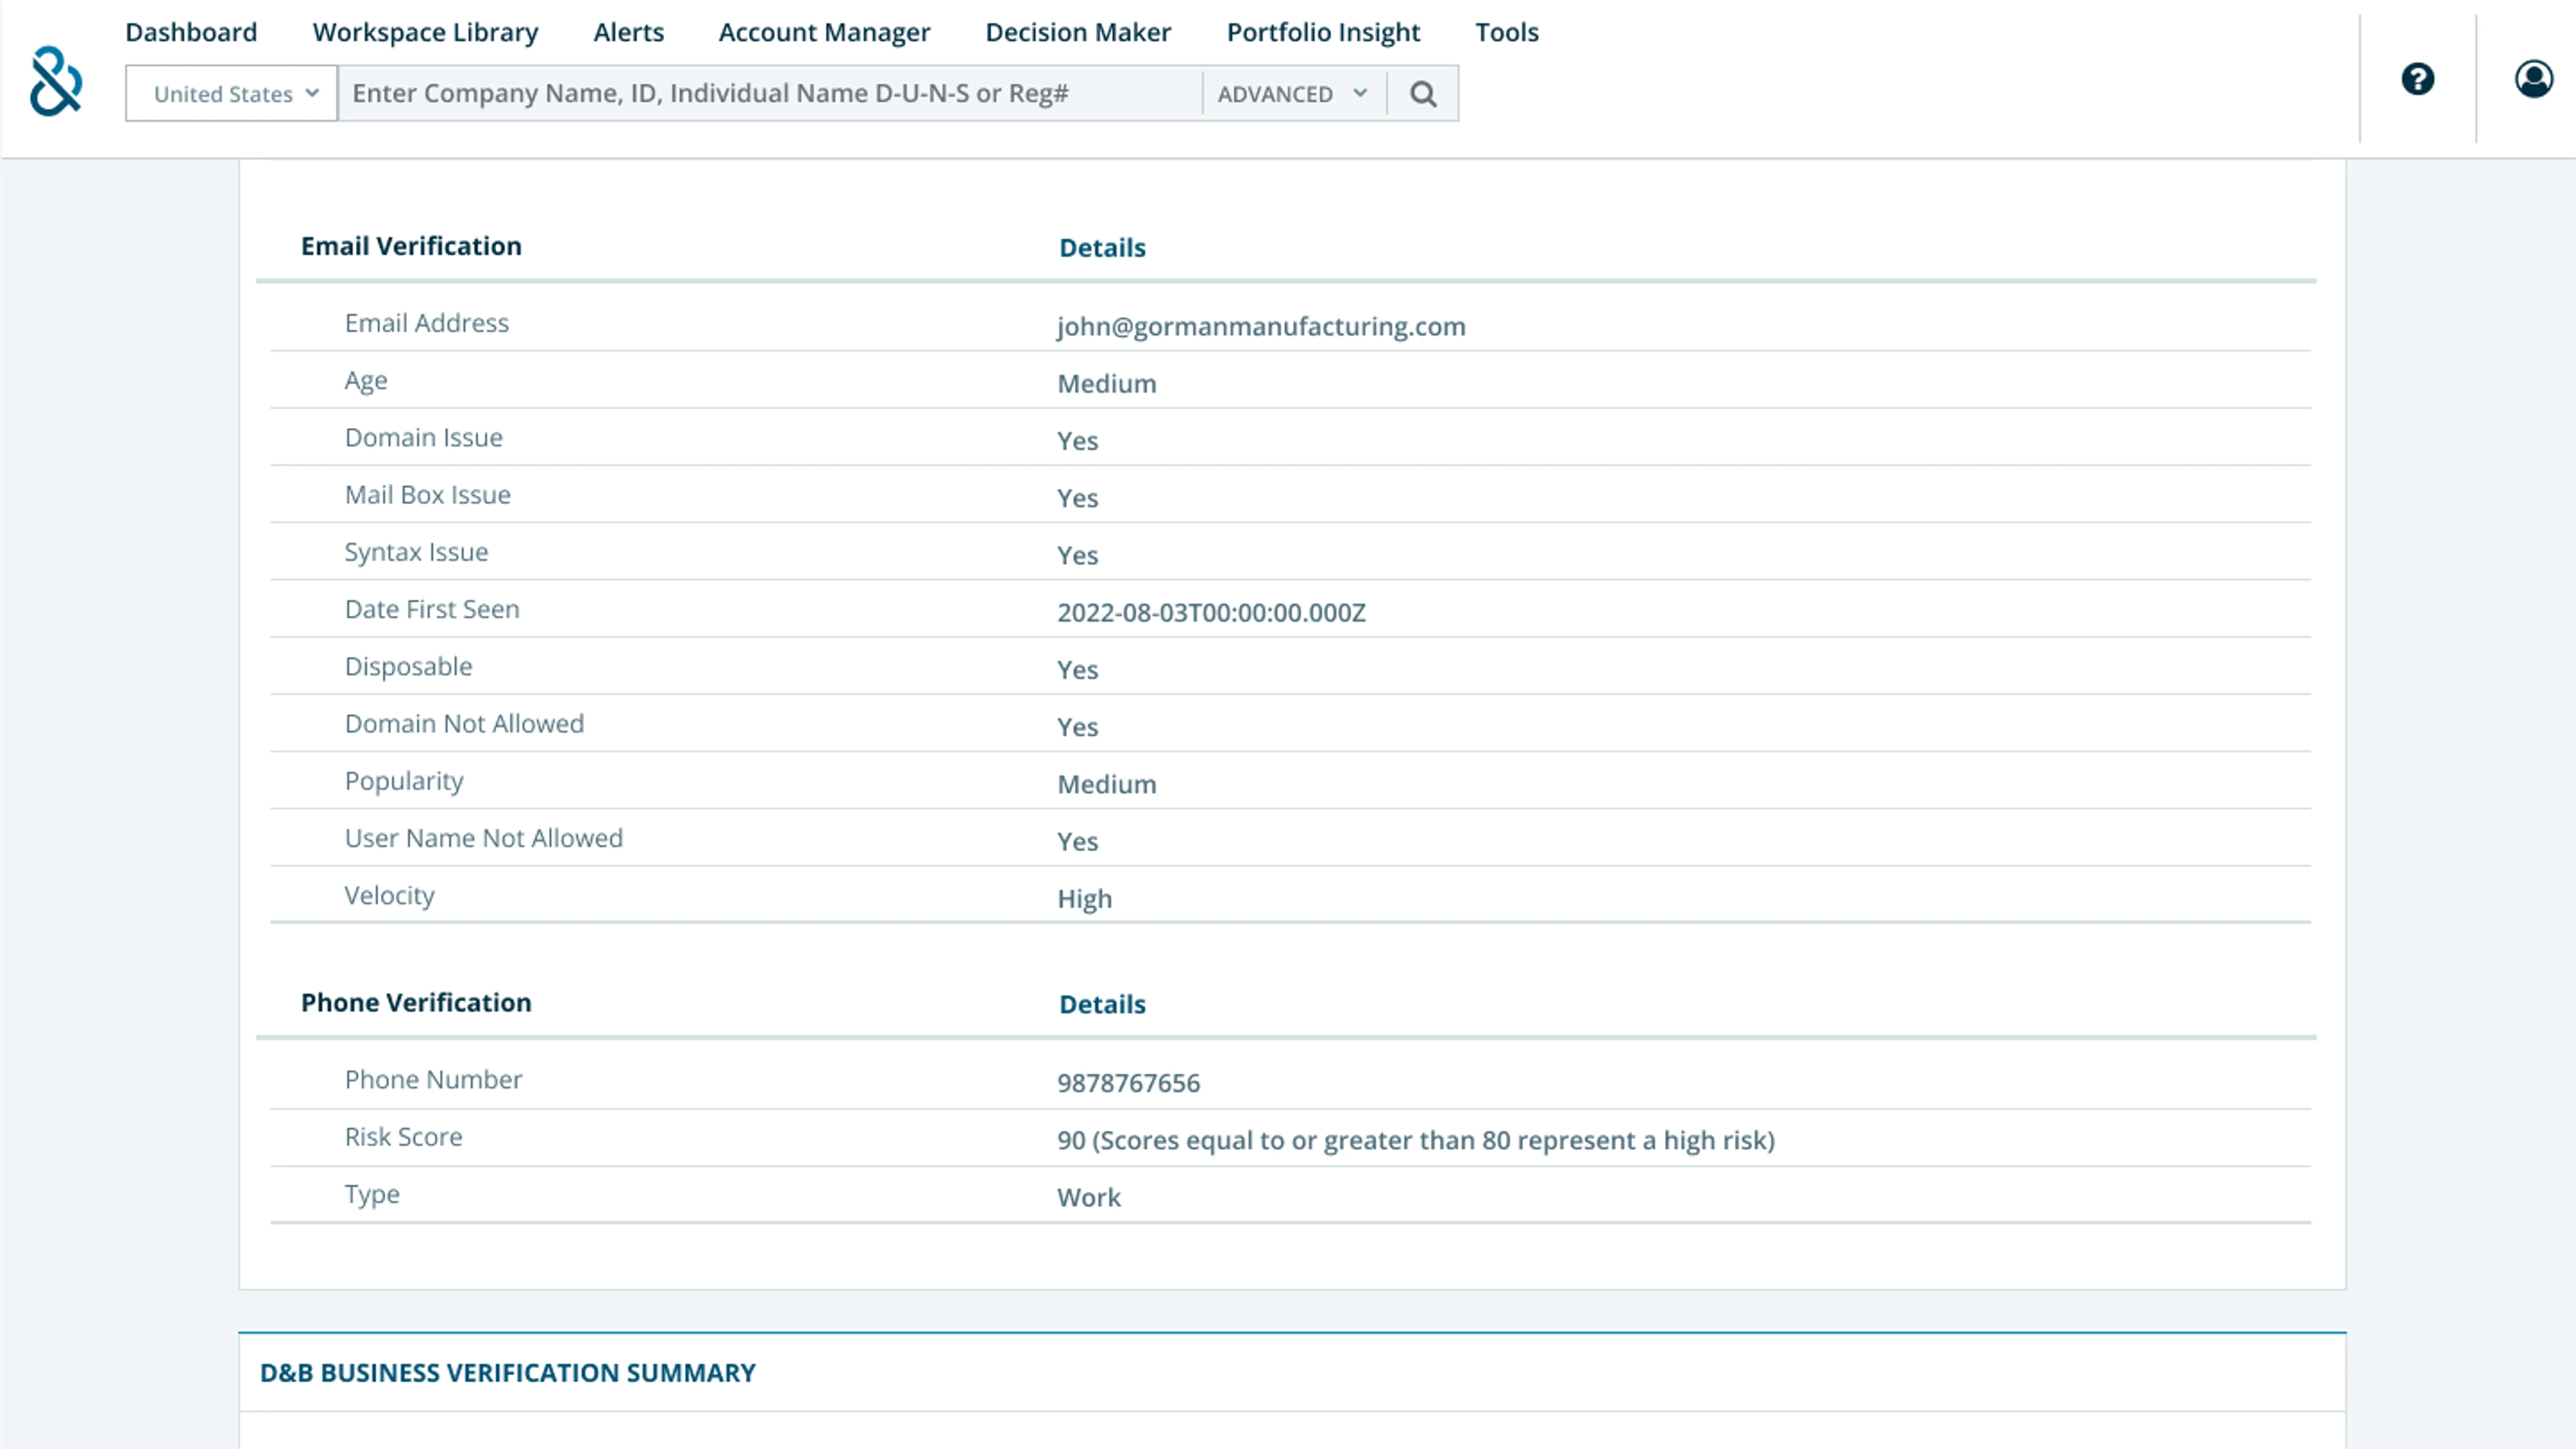2576x1449 pixels.
Task: Go to Workspace Library
Action: 425,32
